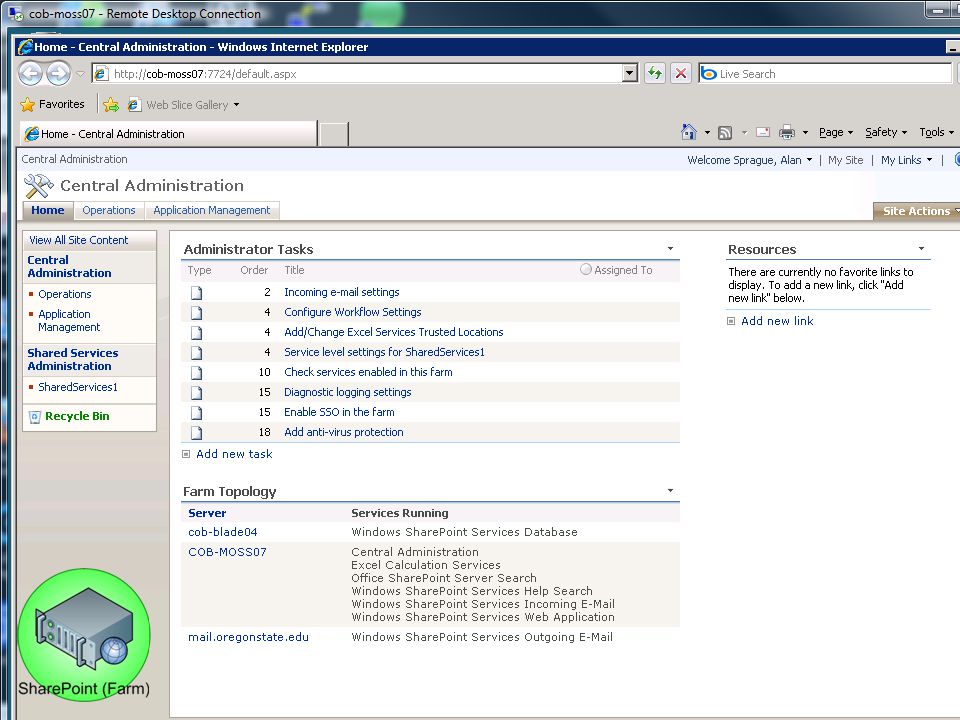This screenshot has width=960, height=720.
Task: Click the Recycle Bin icon in sidebar
Action: point(35,416)
